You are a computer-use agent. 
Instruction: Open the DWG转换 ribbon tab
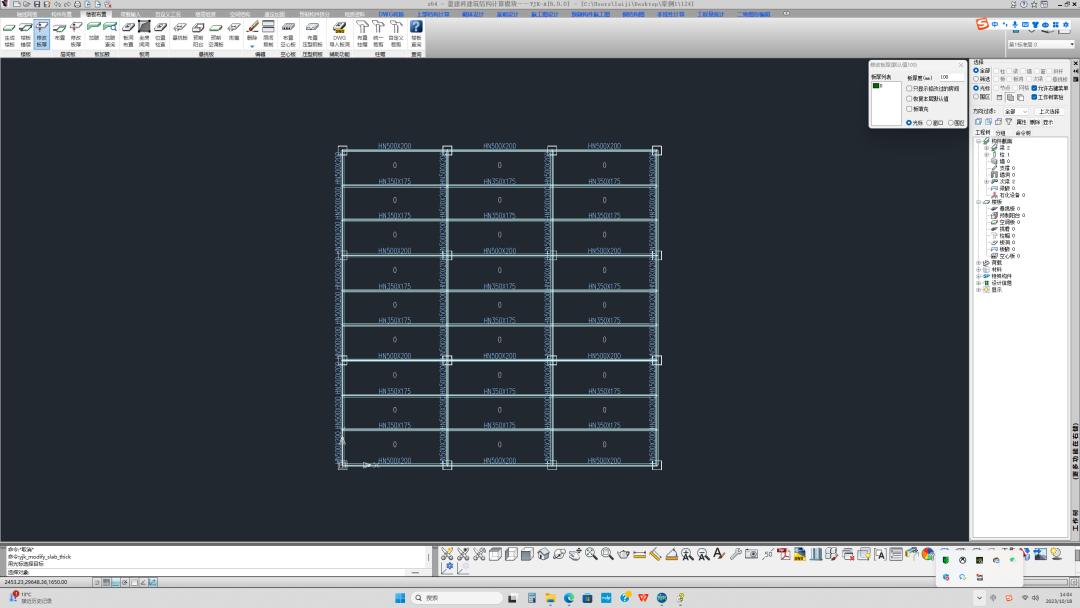(x=391, y=14)
